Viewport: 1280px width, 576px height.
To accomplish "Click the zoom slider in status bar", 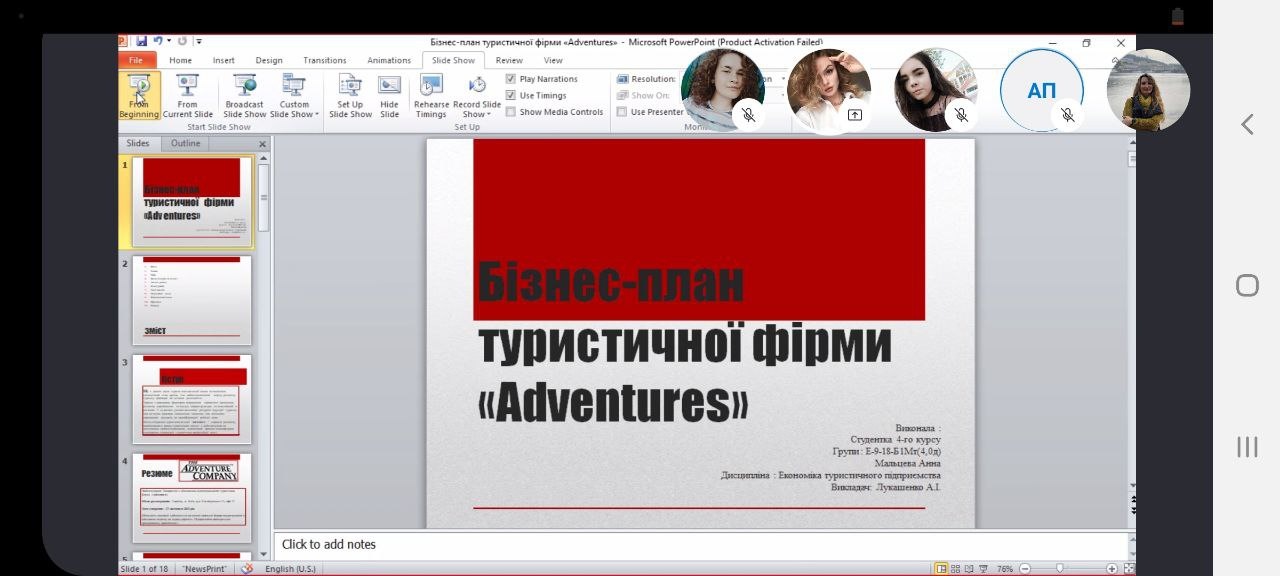I will tap(1060, 569).
